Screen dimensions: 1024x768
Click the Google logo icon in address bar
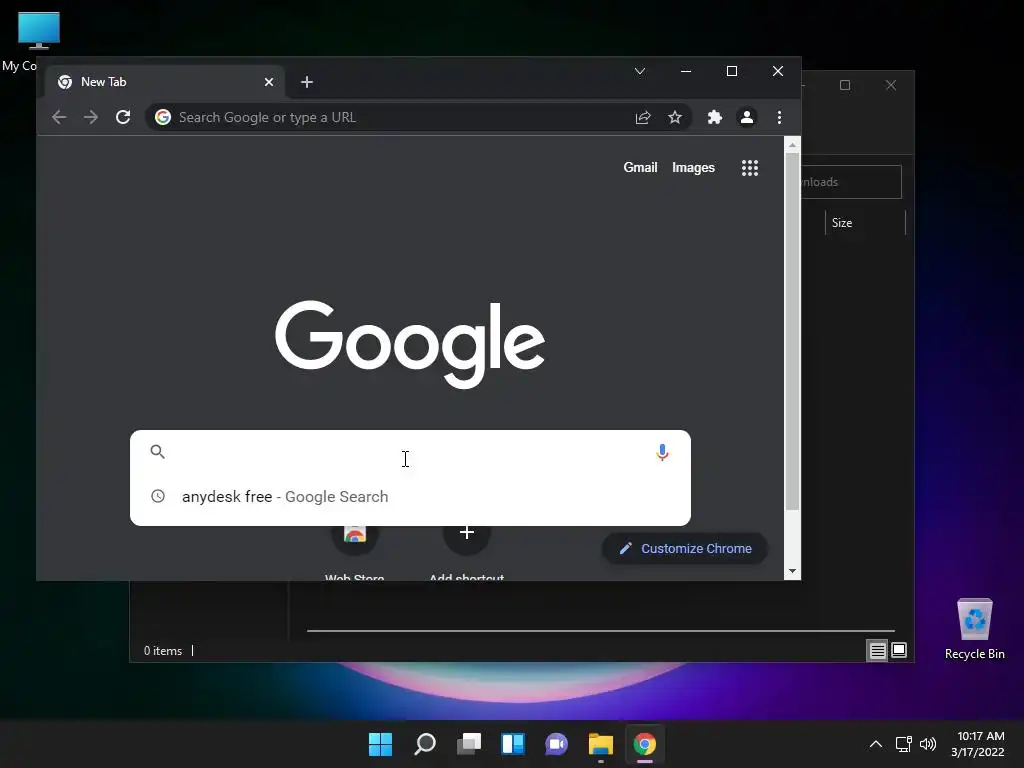[163, 118]
